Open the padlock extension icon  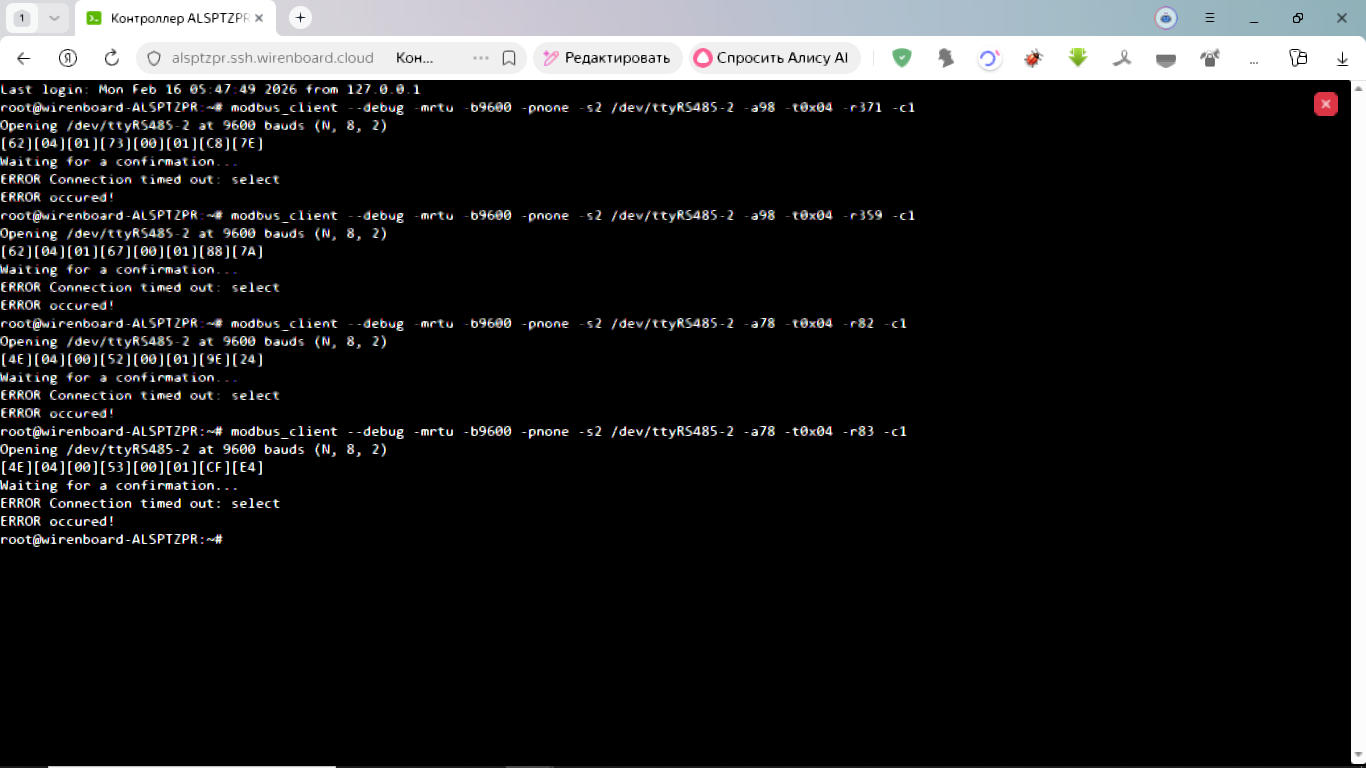[x=1210, y=58]
